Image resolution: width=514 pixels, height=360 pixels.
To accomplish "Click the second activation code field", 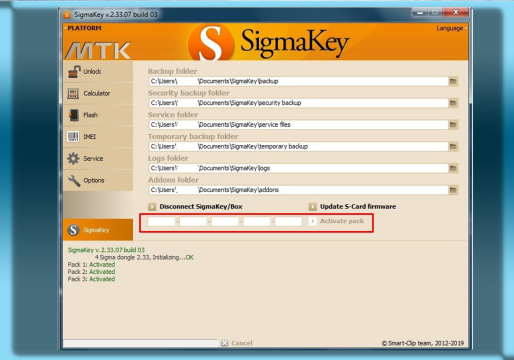I will point(193,221).
